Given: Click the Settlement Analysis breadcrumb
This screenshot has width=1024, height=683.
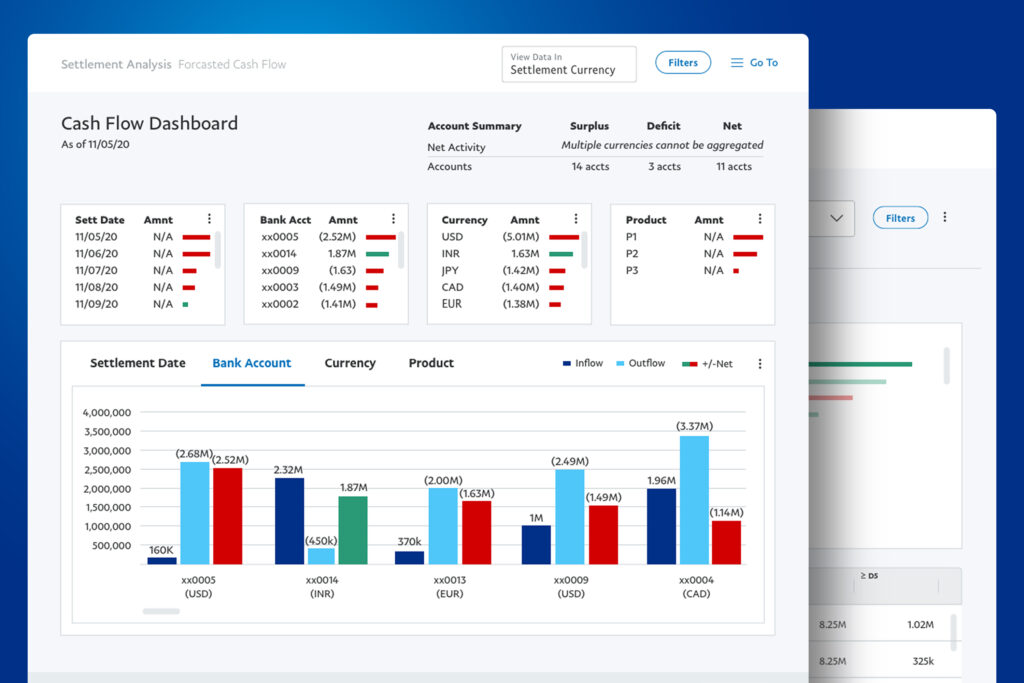Looking at the screenshot, I should (116, 64).
